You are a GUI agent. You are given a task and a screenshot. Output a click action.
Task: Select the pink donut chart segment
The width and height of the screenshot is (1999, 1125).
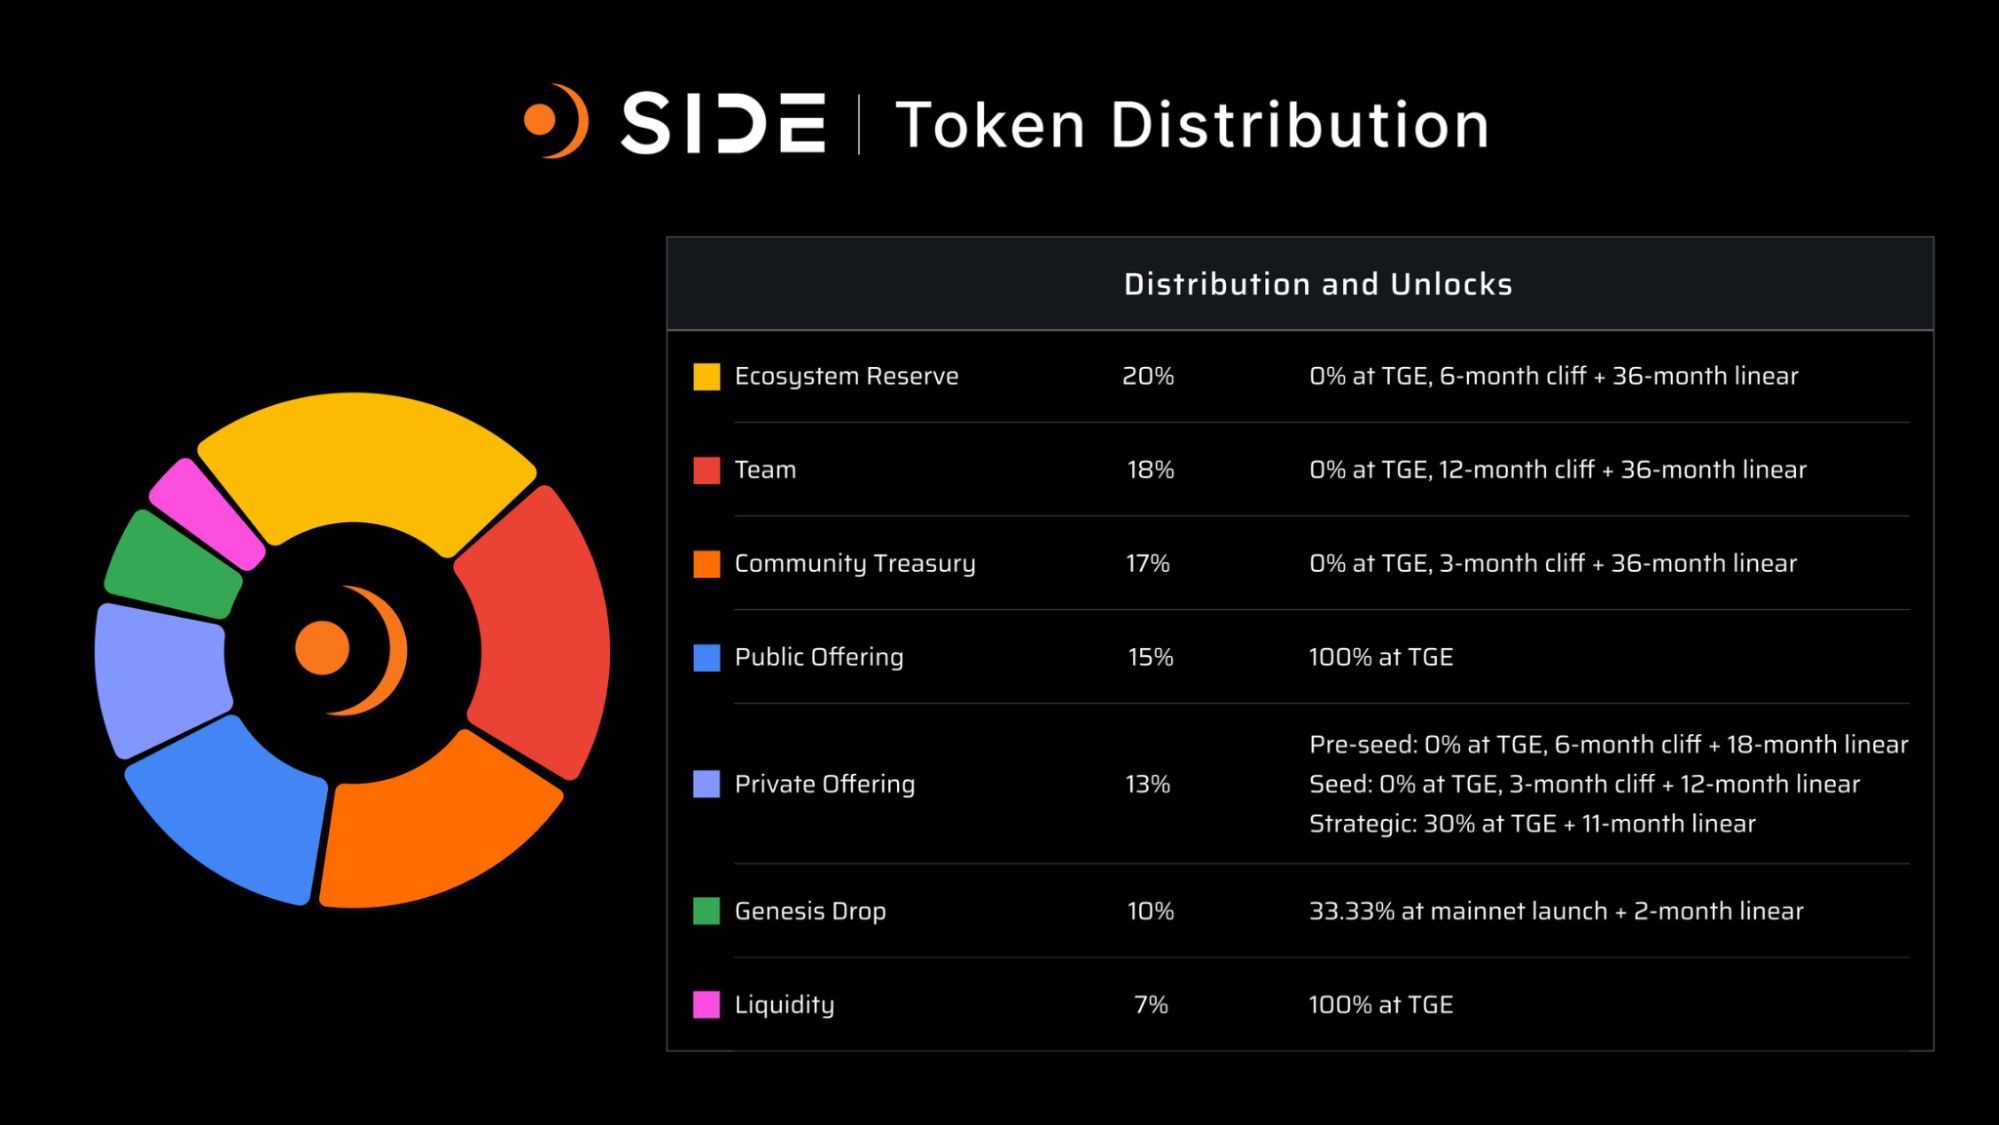(x=207, y=512)
